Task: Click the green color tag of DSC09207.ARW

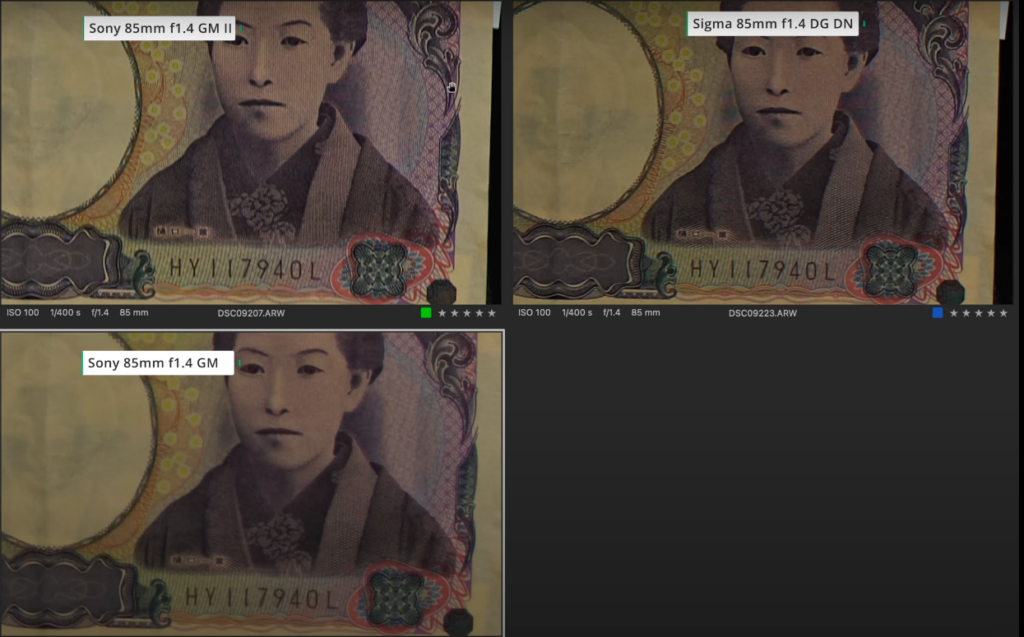Action: 426,313
